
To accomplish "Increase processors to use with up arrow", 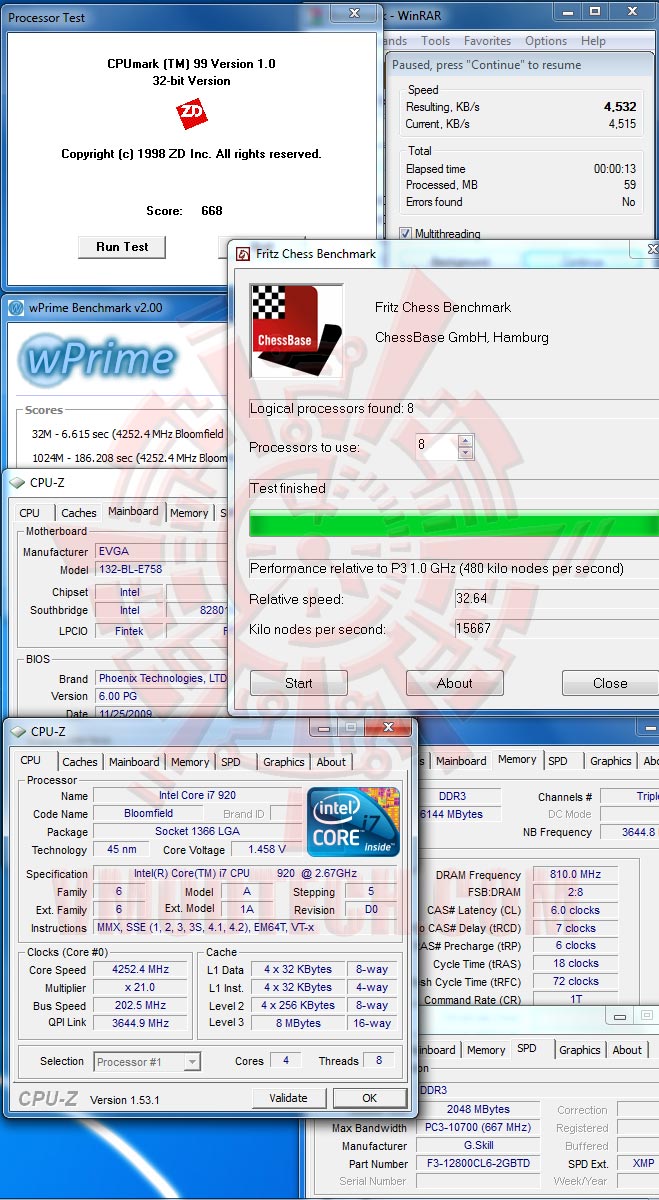I will (x=465, y=440).
